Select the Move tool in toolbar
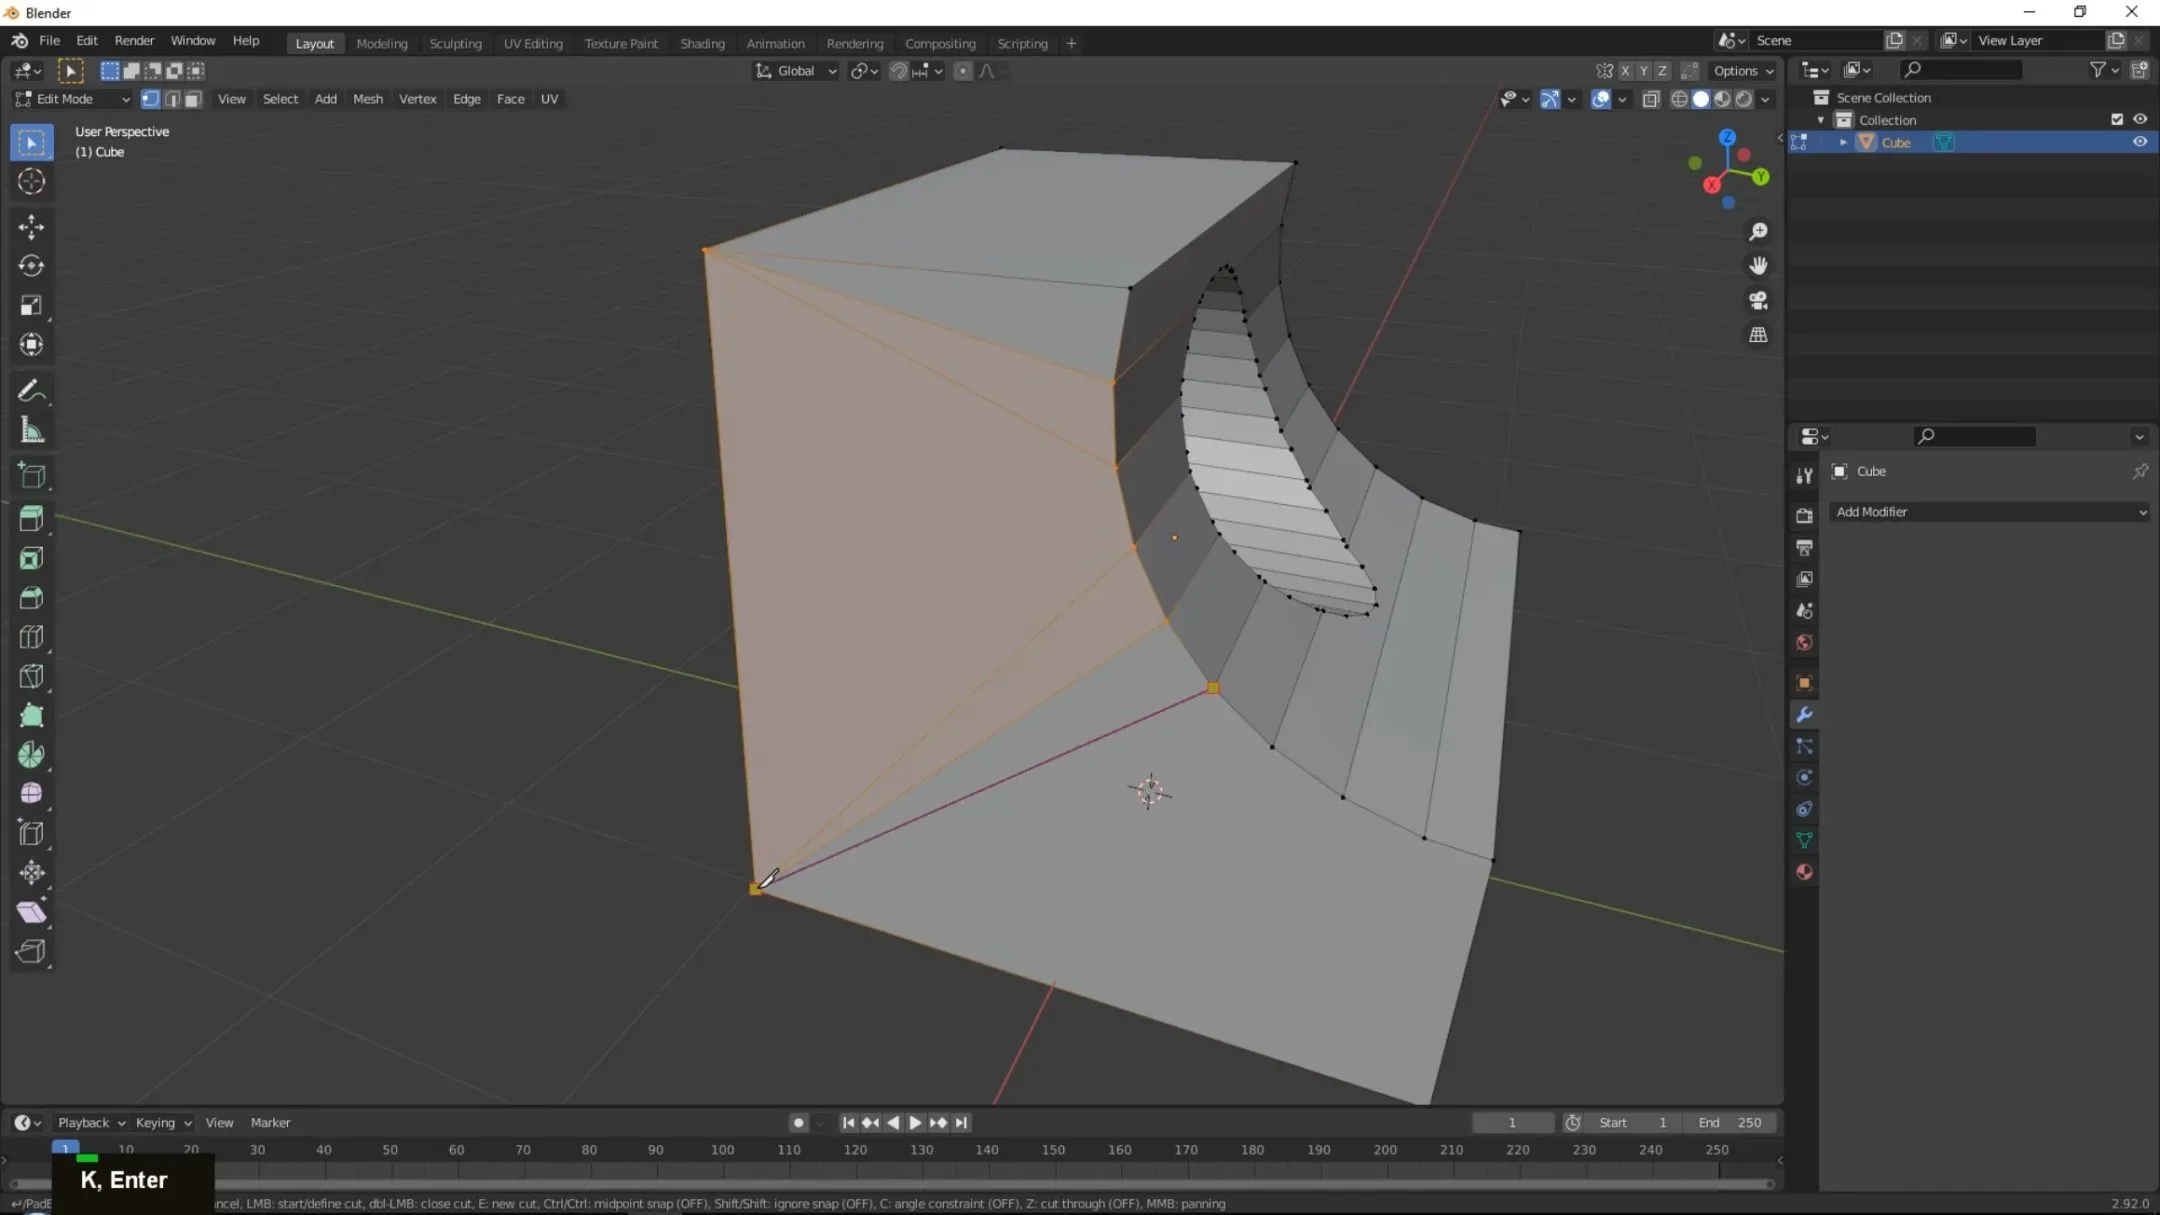 (31, 224)
